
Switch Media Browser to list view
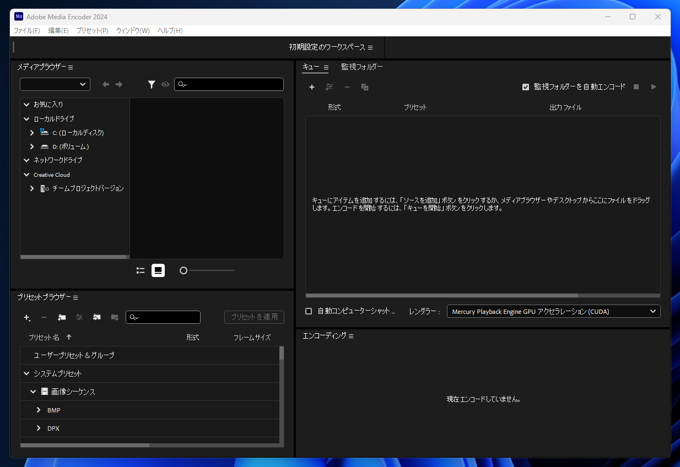(x=140, y=271)
